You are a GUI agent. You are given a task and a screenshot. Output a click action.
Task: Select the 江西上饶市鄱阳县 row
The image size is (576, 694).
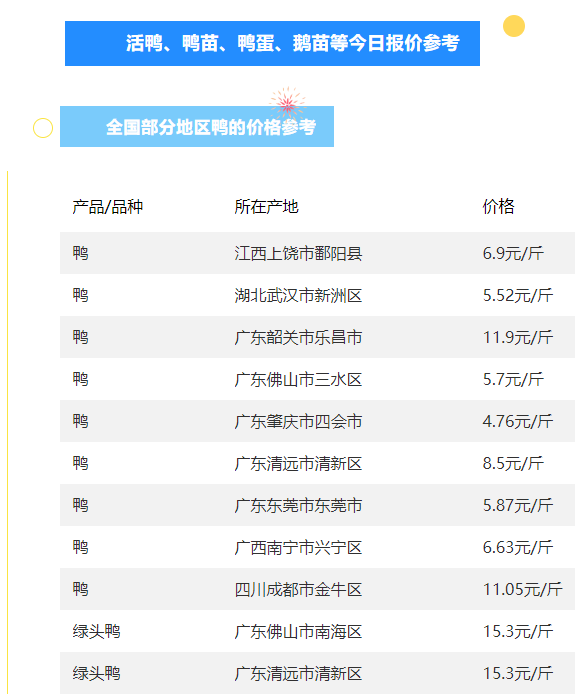(317, 253)
